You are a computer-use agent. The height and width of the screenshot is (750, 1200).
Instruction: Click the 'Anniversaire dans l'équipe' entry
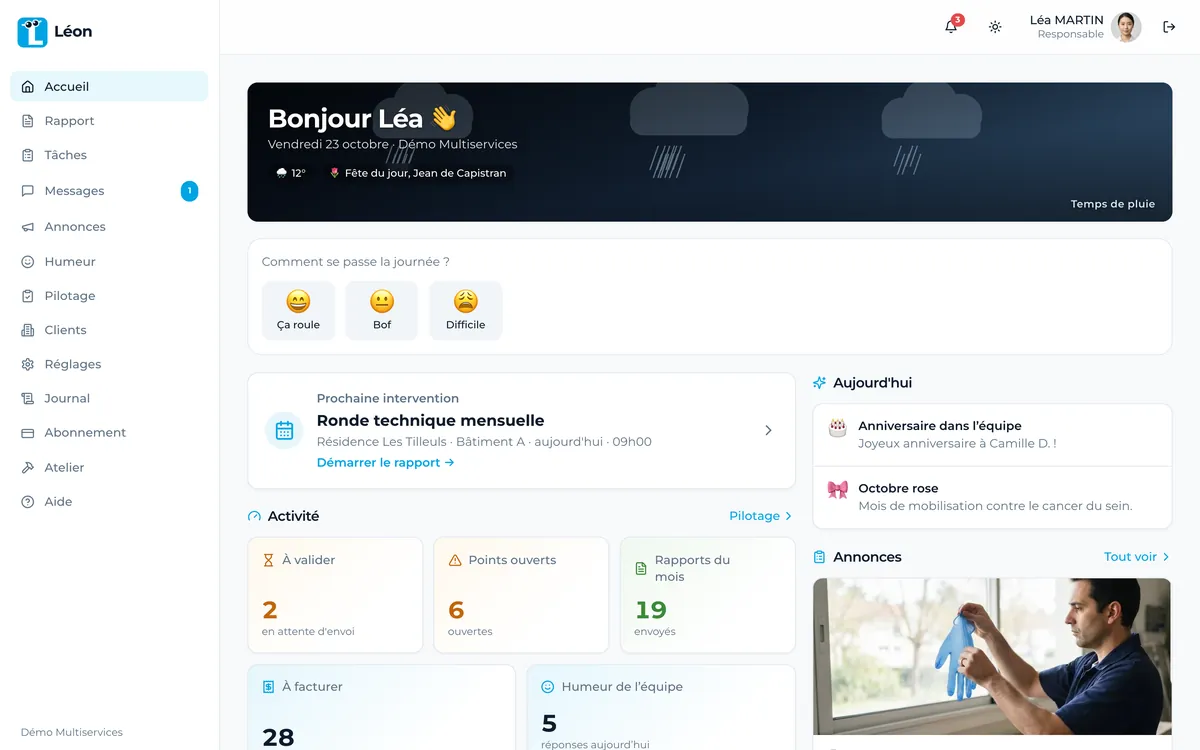(x=992, y=435)
